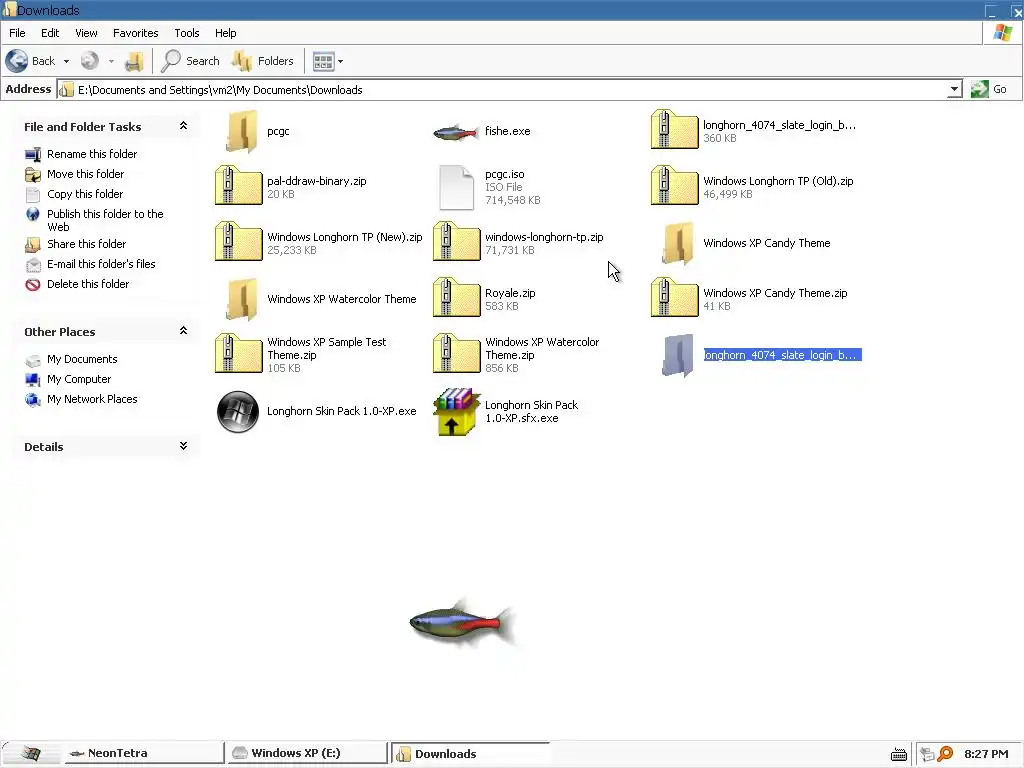Click the Windows flag logo in toolbar
The width and height of the screenshot is (1024, 768).
pos(1003,33)
